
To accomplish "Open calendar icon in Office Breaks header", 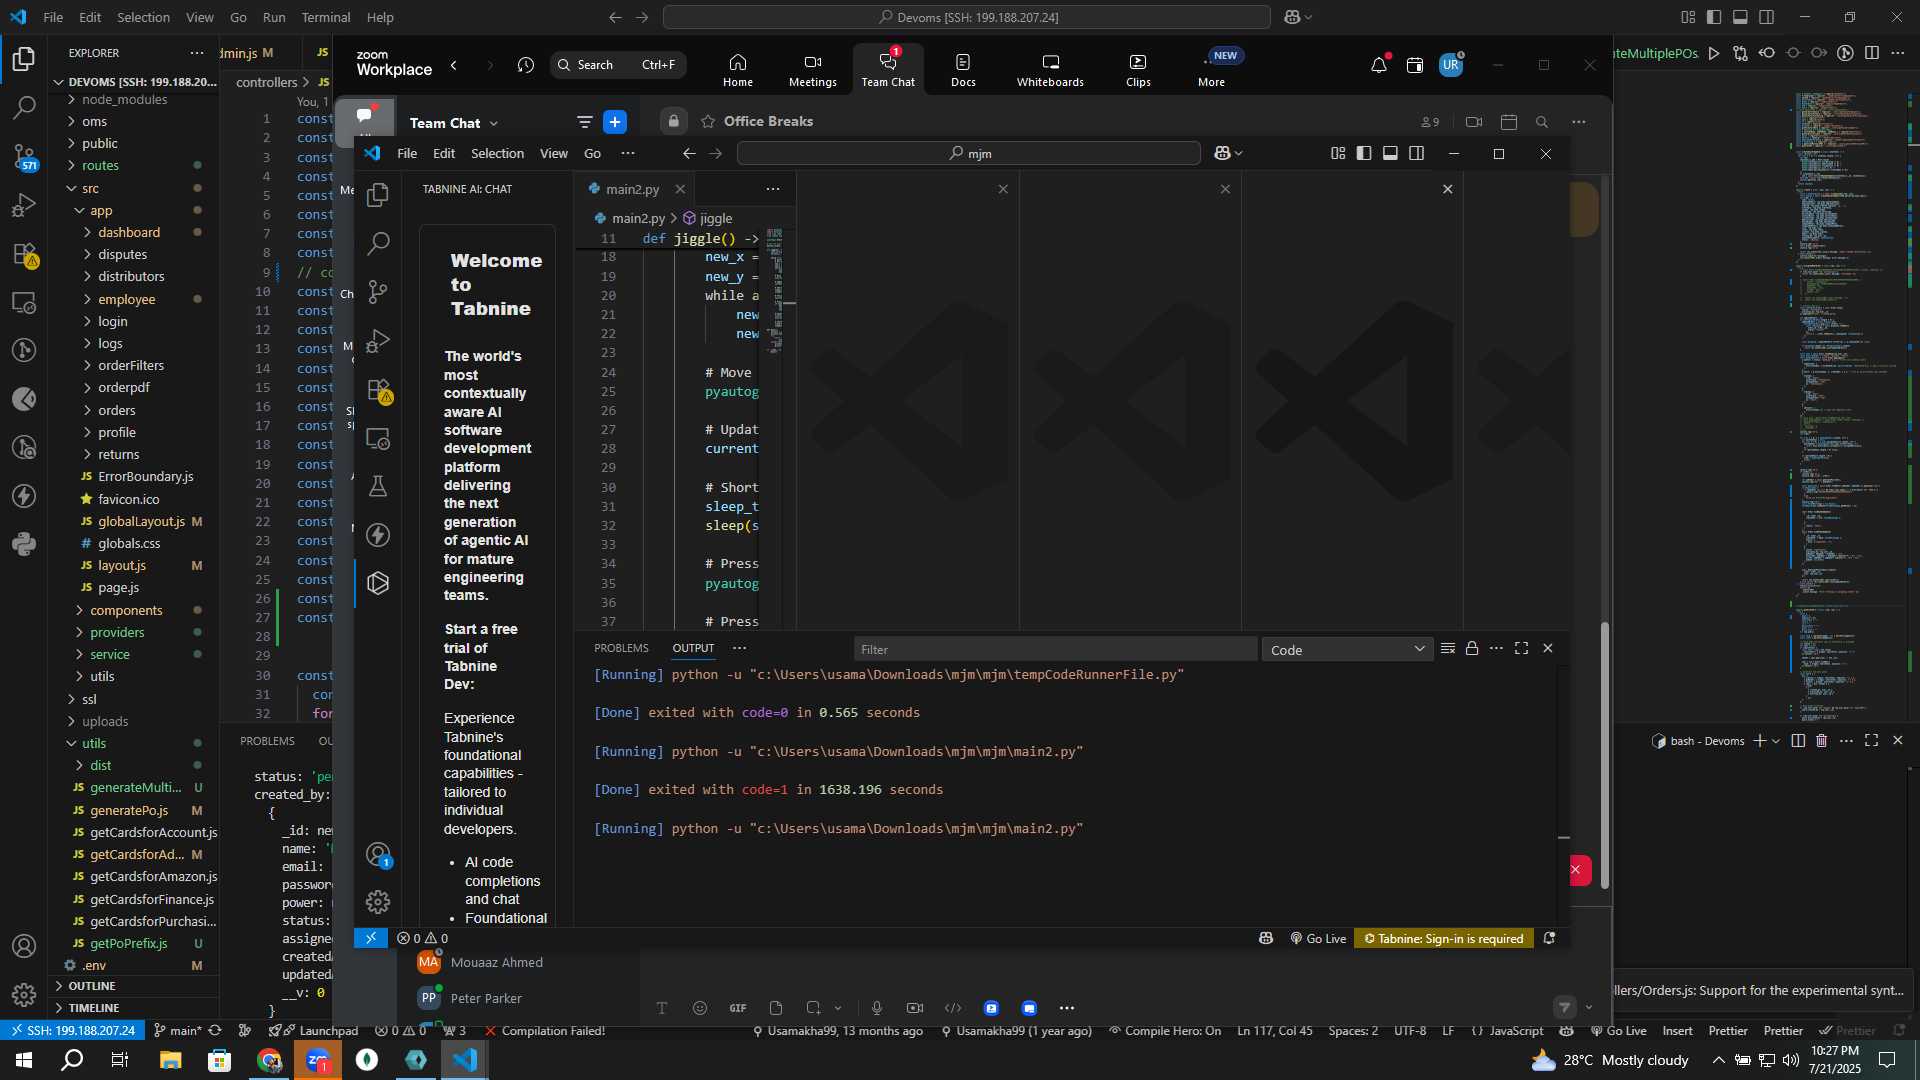I will [1509, 122].
